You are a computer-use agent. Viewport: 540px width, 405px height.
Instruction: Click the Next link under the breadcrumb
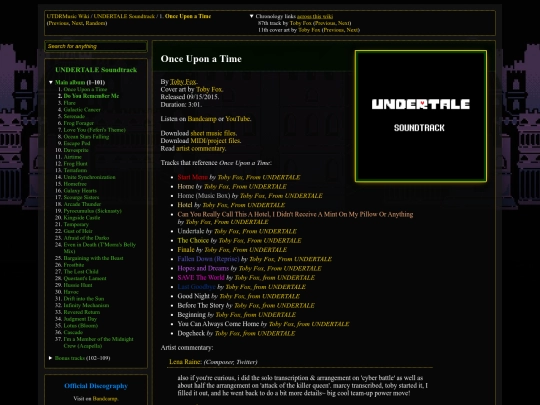[77, 23]
